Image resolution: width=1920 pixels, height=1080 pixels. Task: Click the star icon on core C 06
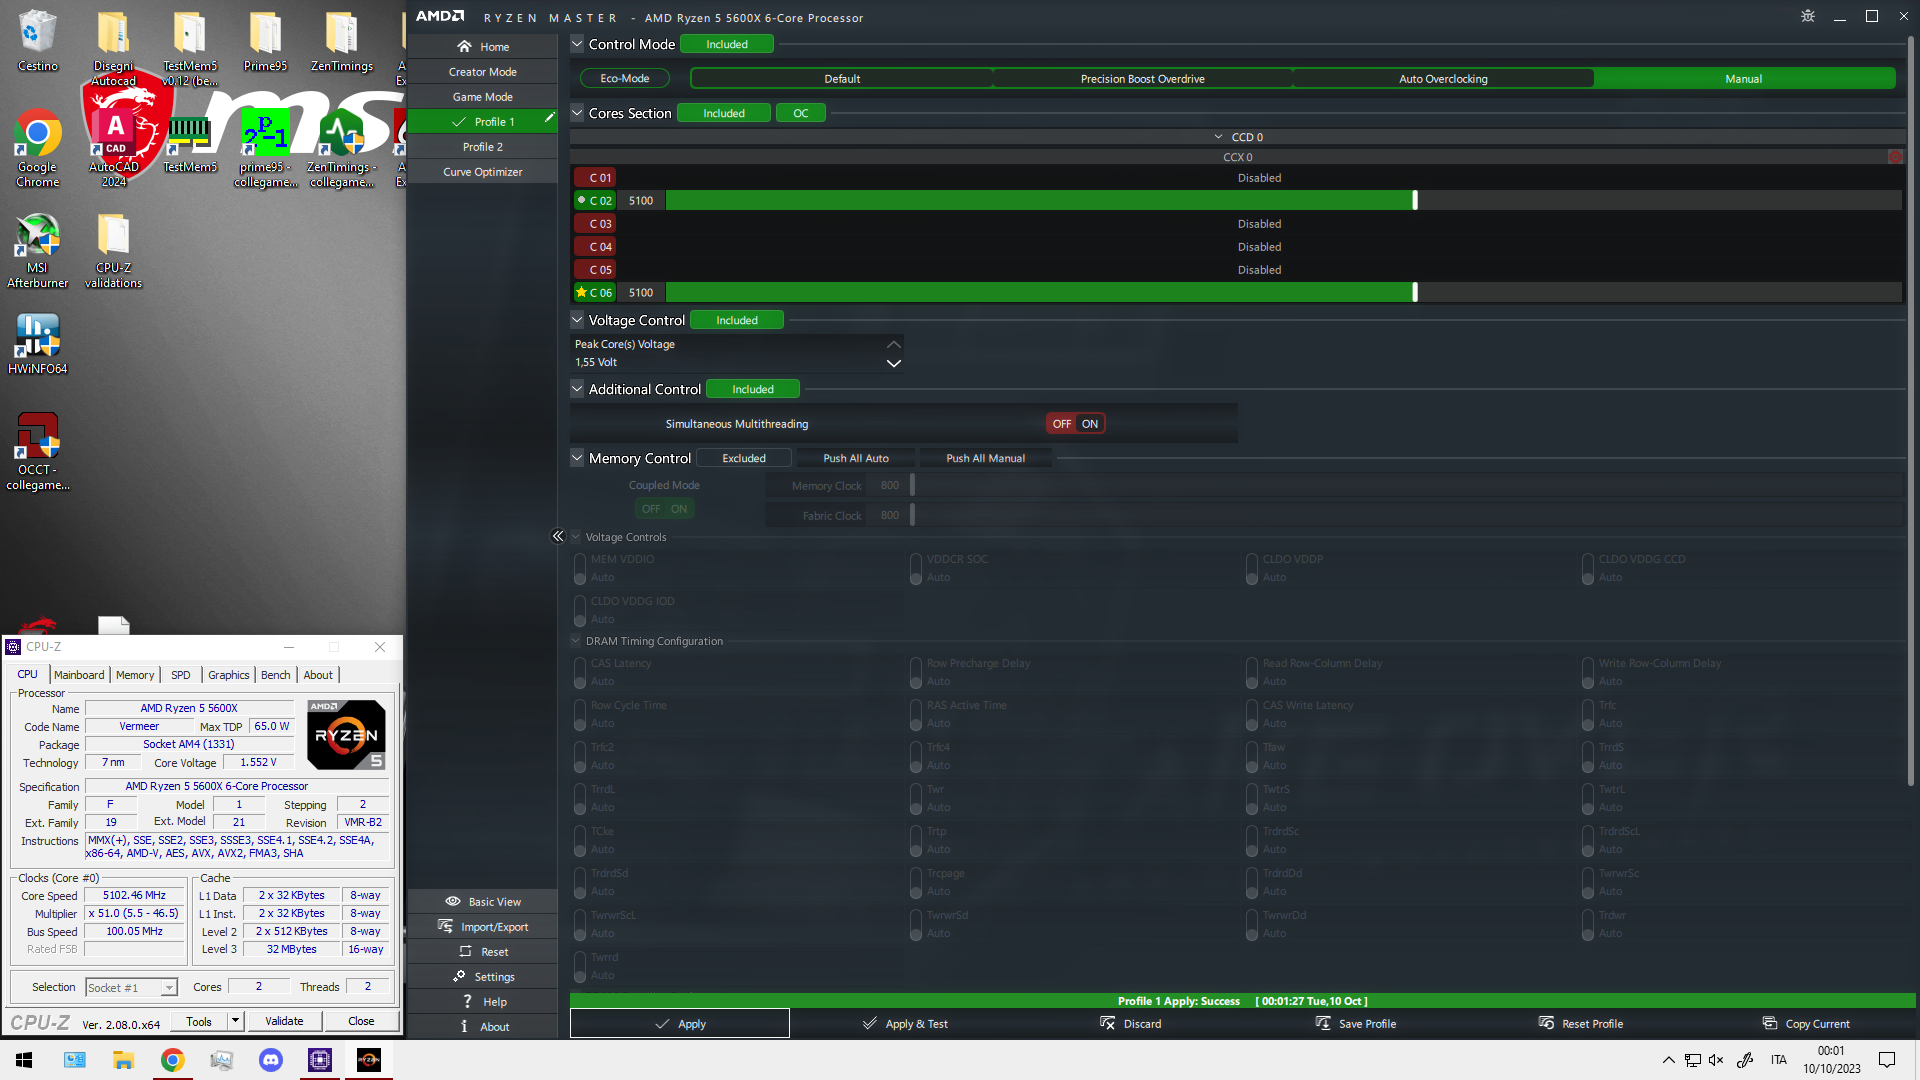(x=581, y=292)
